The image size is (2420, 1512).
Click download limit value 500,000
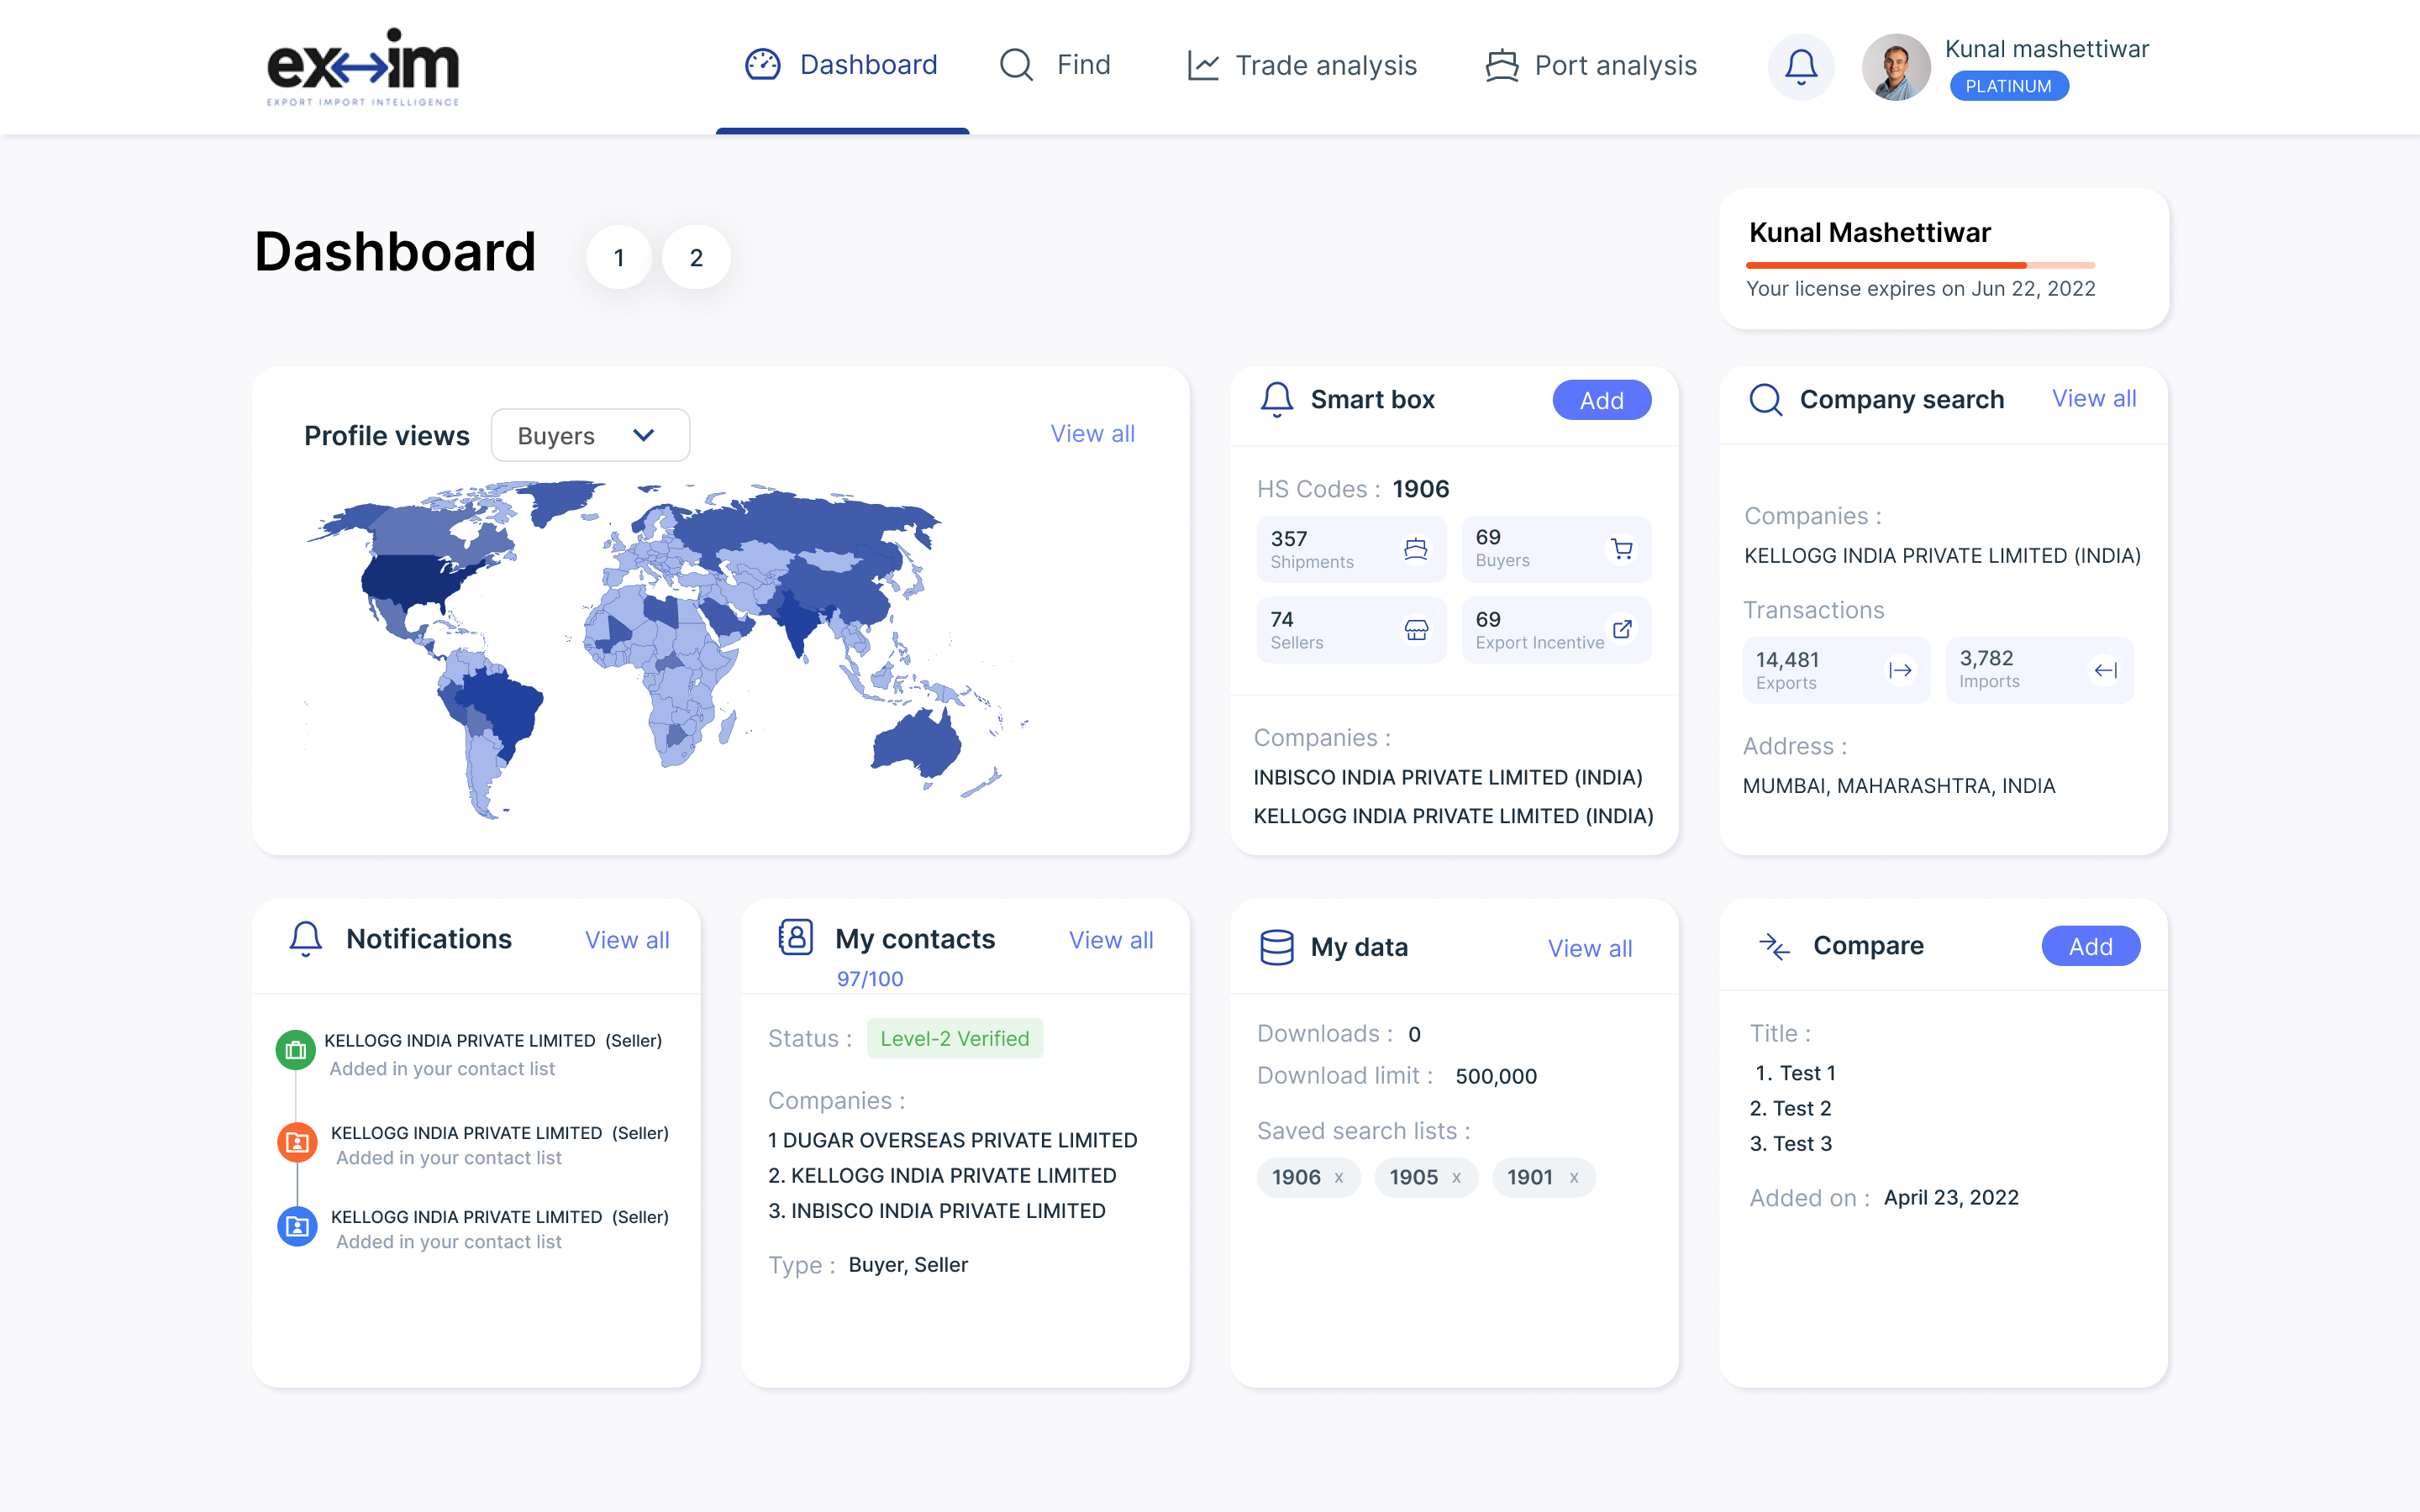[1496, 1077]
